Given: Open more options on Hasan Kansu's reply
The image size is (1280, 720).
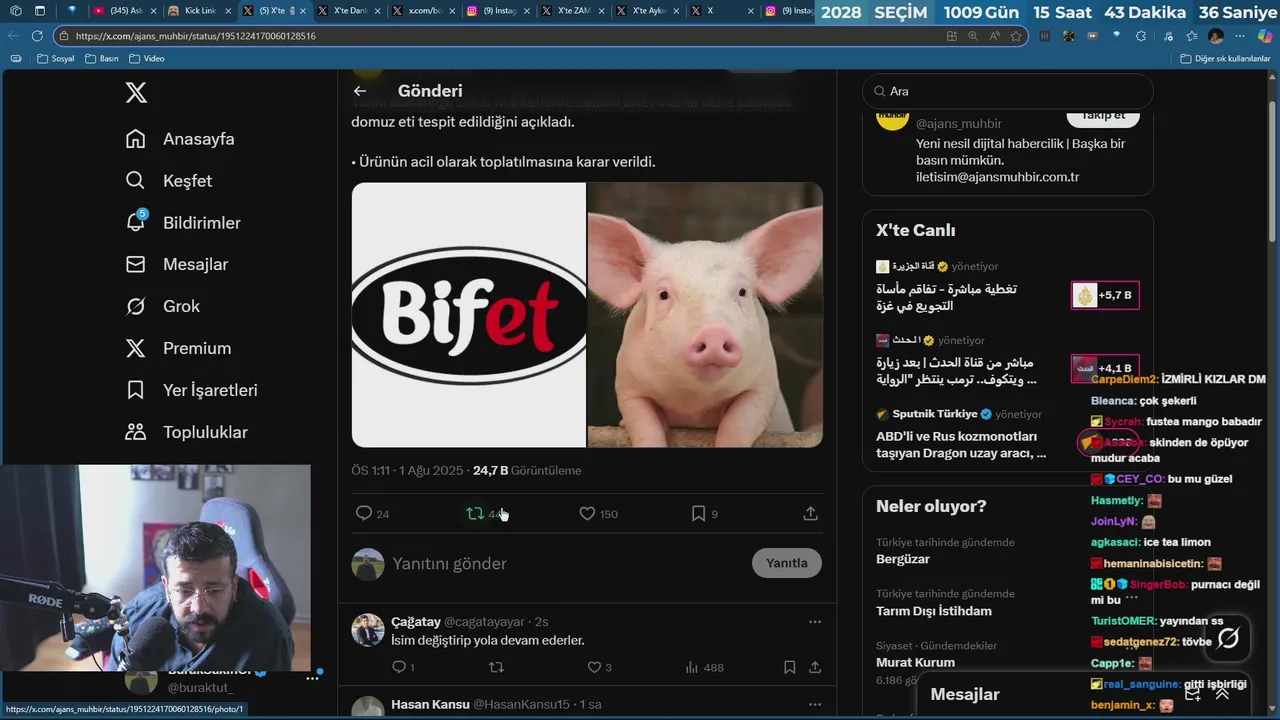Looking at the screenshot, I should pyautogui.click(x=815, y=705).
